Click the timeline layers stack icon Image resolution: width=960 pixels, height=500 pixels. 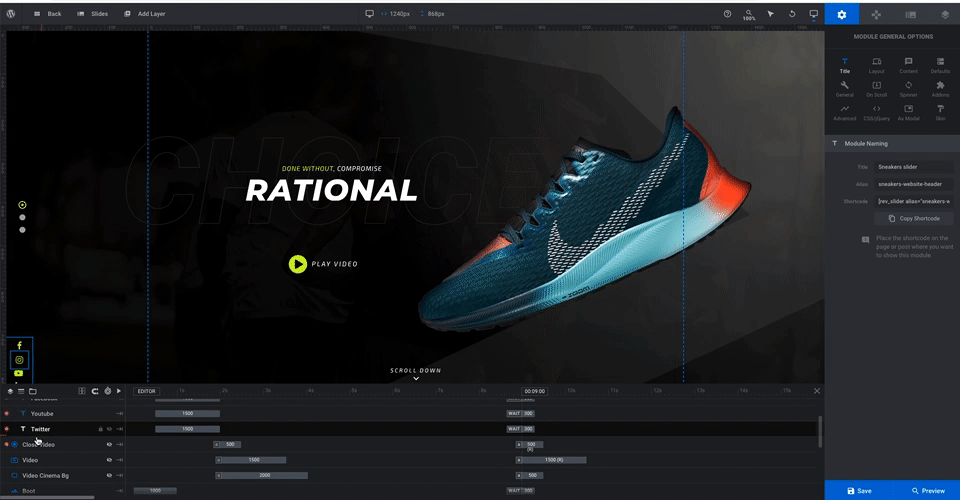tap(10, 391)
